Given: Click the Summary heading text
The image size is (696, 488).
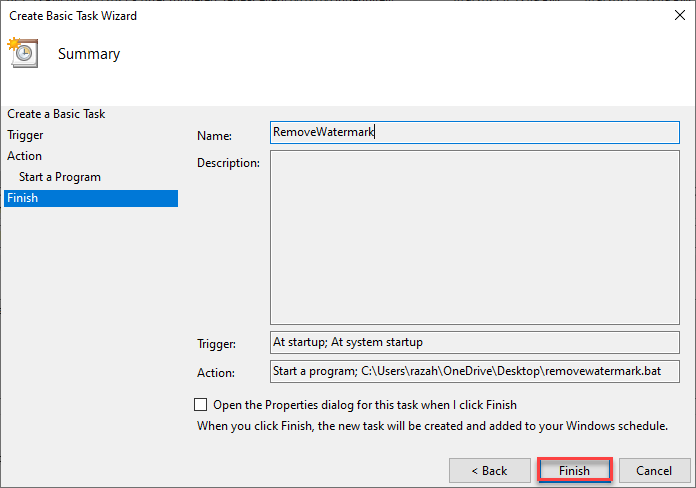Looking at the screenshot, I should click(89, 54).
